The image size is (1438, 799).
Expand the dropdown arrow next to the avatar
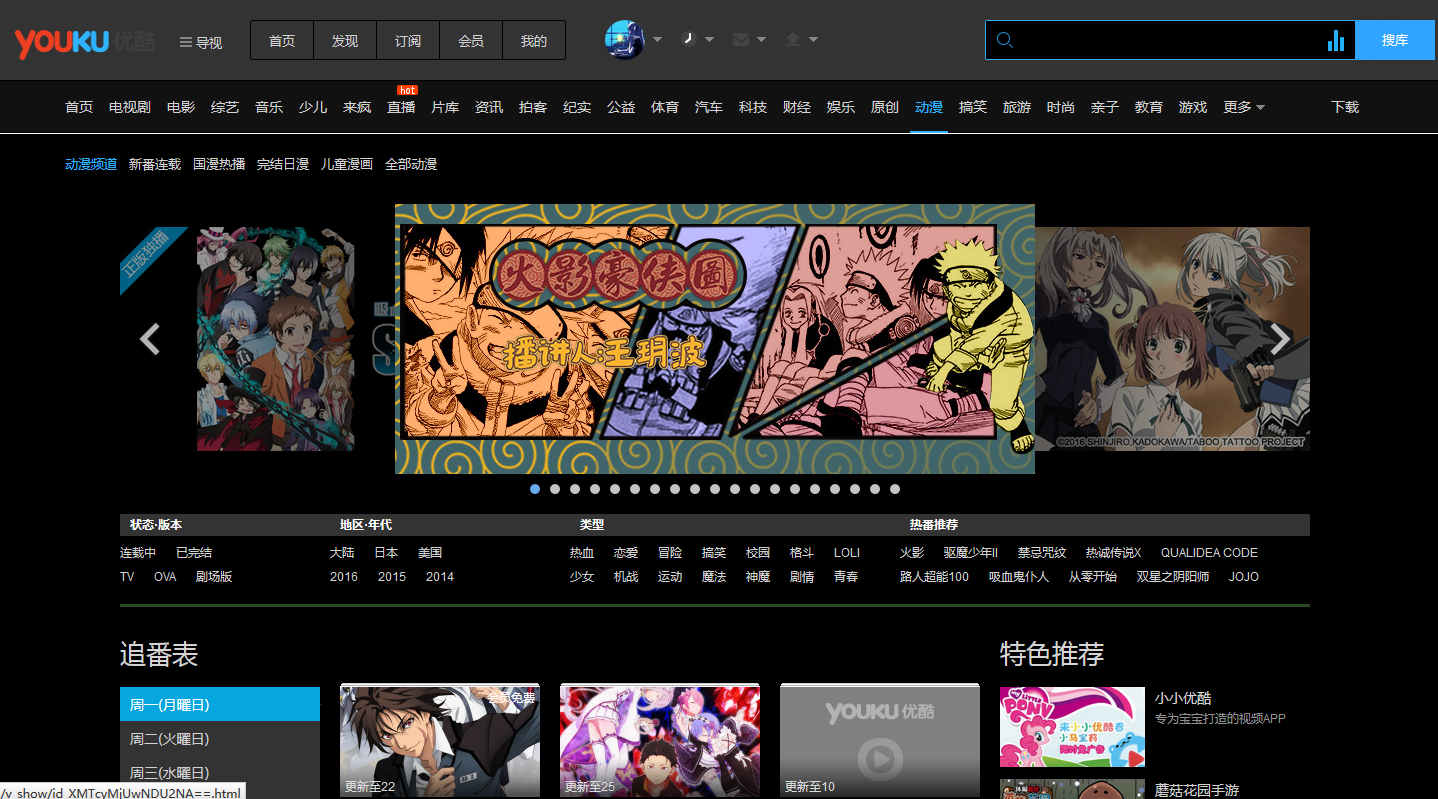tap(655, 38)
